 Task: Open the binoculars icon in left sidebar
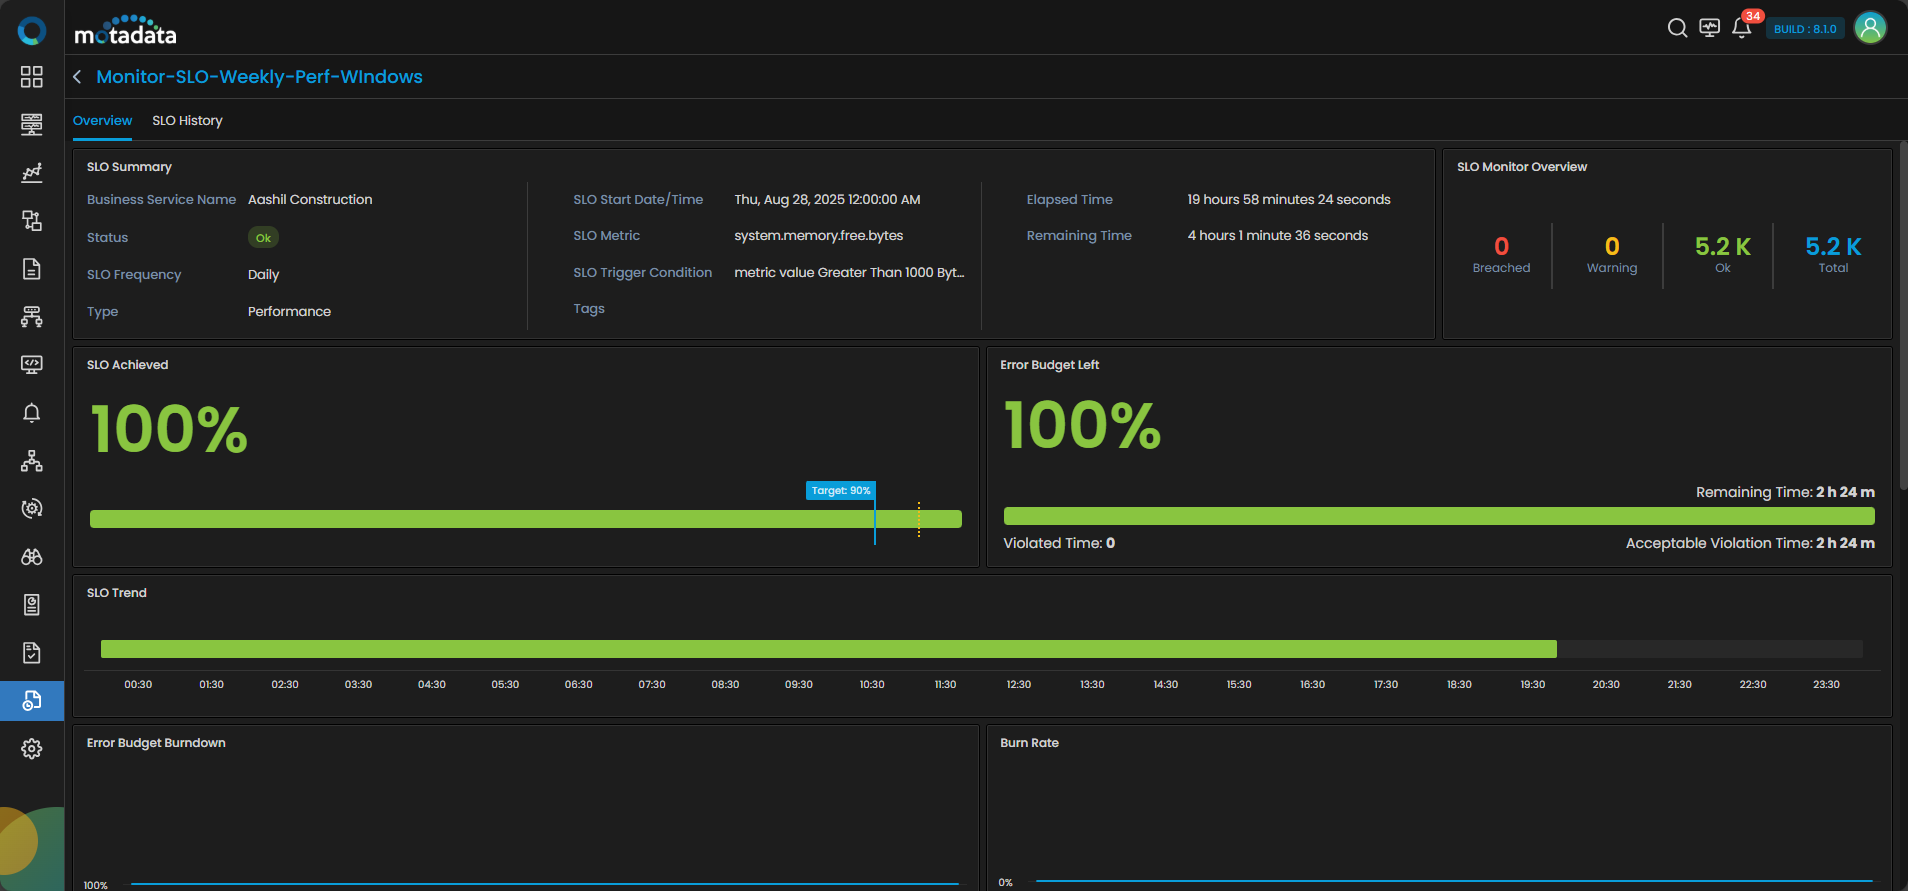click(32, 557)
